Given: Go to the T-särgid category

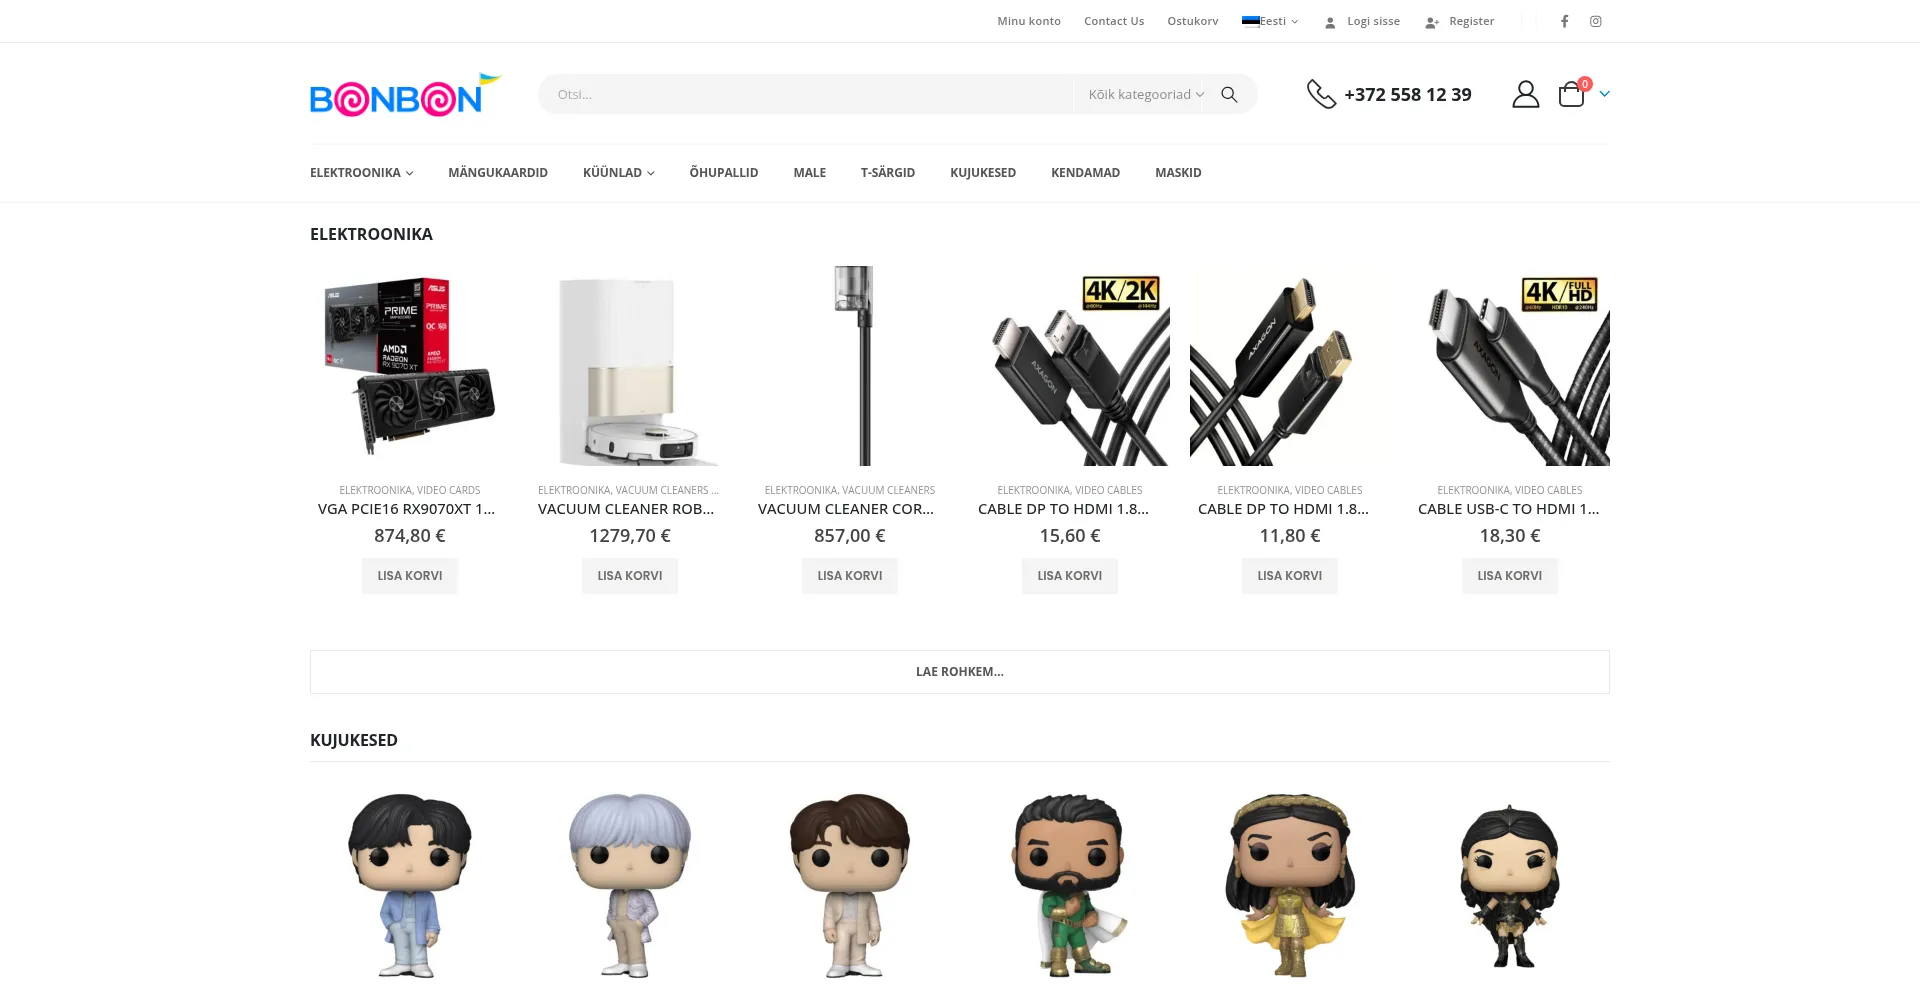Looking at the screenshot, I should (888, 173).
